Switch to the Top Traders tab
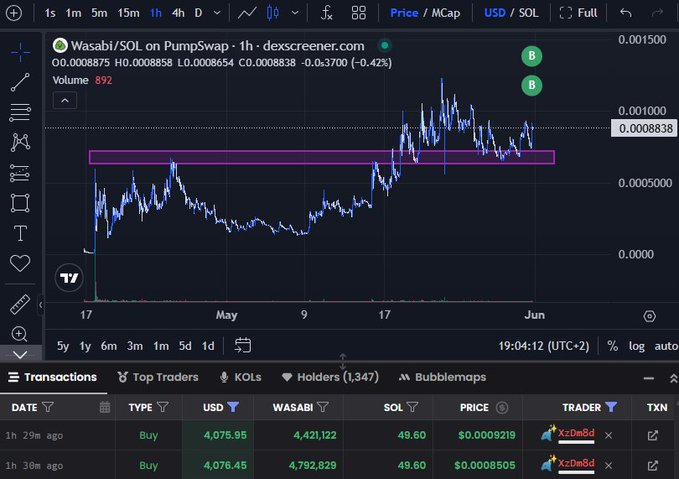 (x=158, y=377)
